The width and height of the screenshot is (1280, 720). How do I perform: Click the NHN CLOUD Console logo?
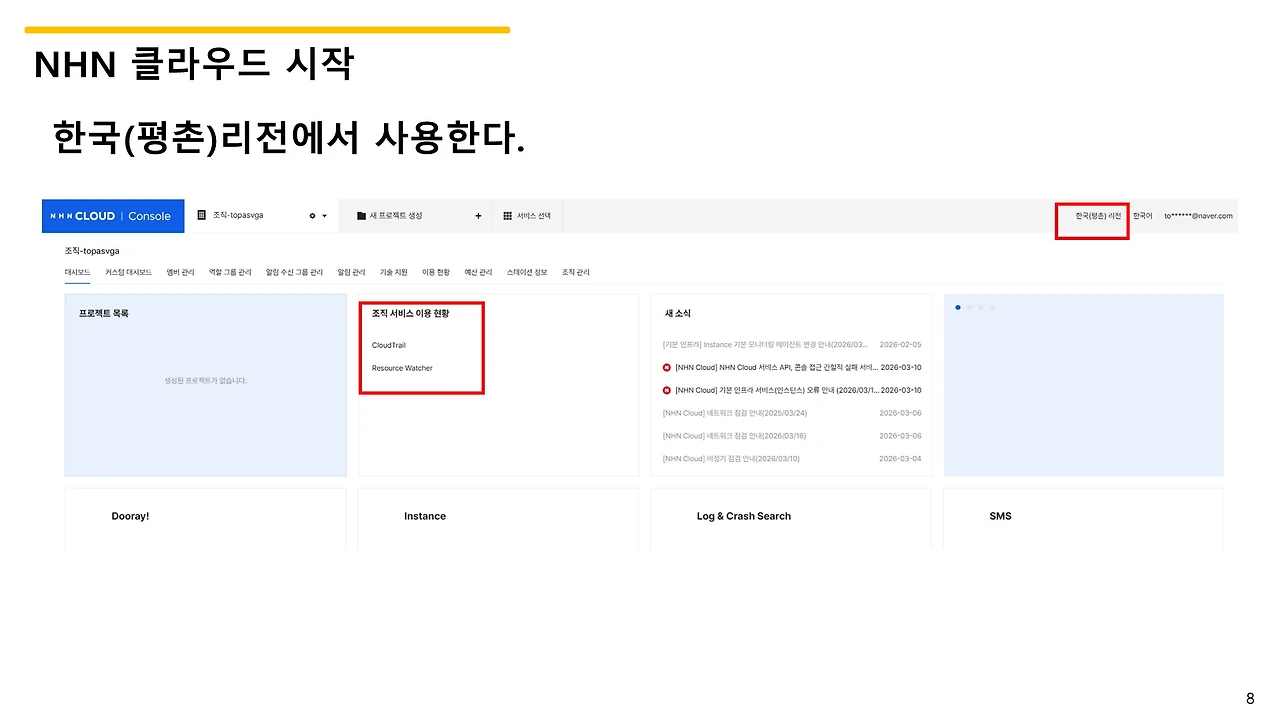click(112, 215)
